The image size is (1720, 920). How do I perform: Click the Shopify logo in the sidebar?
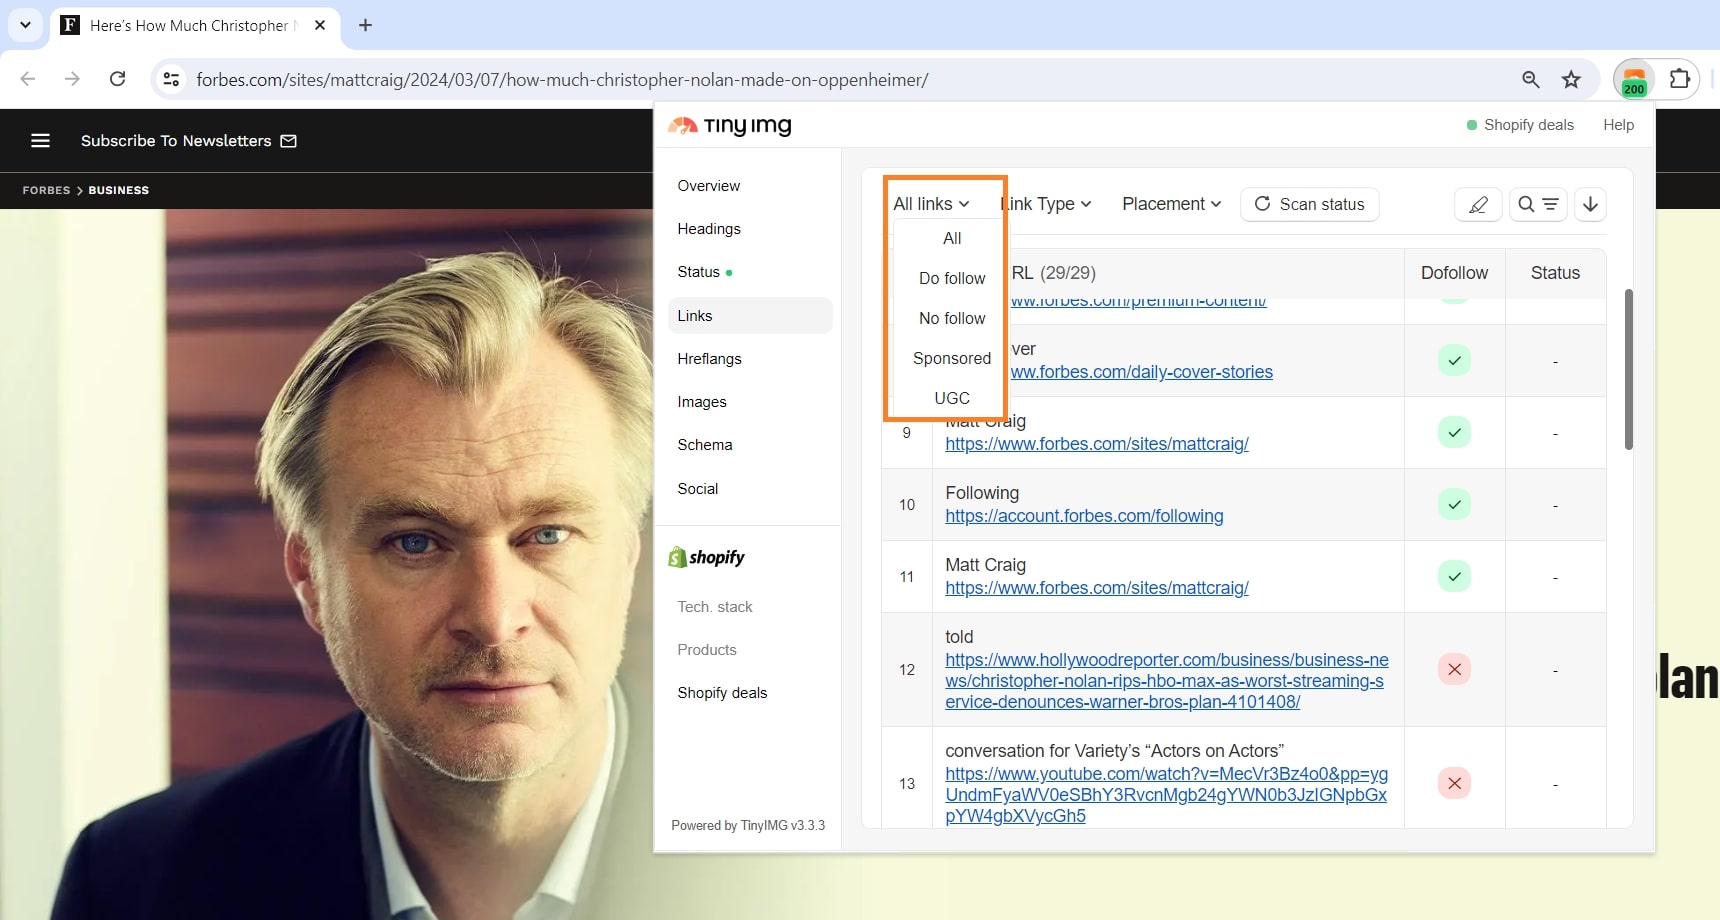[x=706, y=557]
